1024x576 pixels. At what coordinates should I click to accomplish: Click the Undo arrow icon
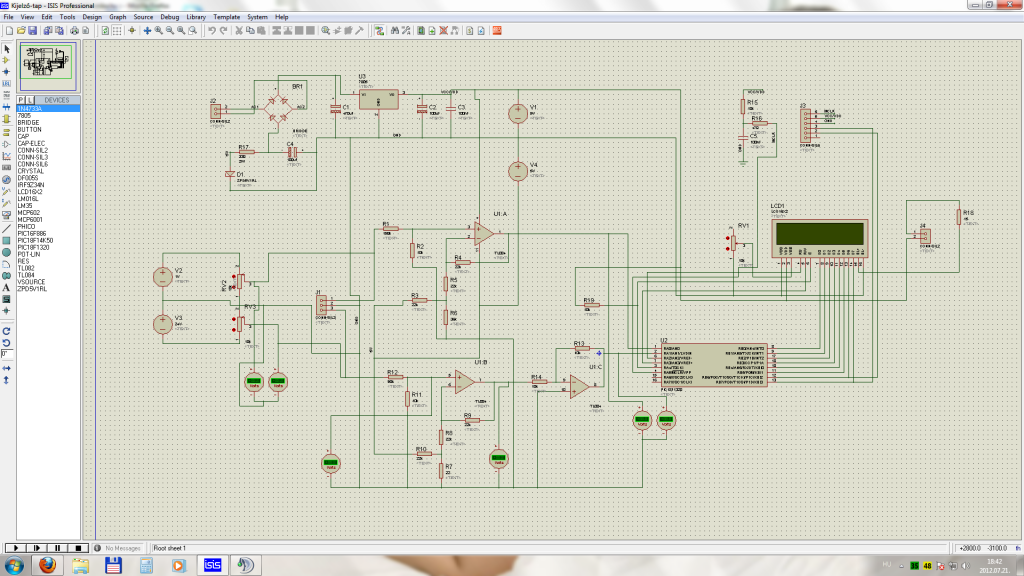tap(212, 31)
